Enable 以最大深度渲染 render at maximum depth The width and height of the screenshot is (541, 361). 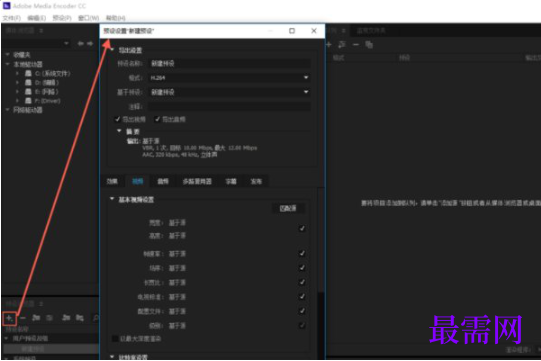(116, 339)
